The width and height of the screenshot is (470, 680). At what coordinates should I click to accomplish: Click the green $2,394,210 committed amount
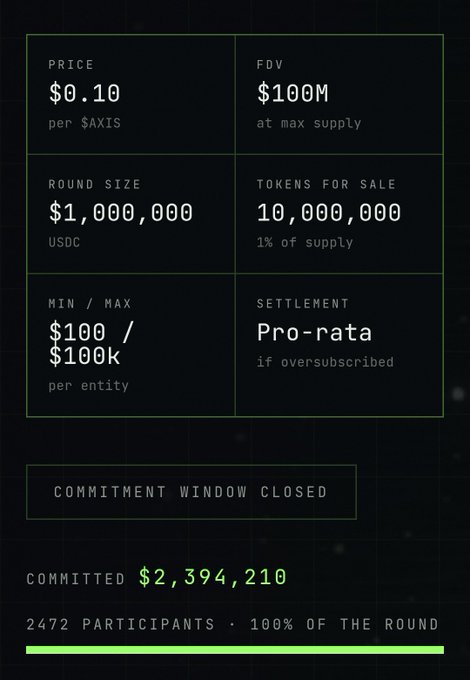pos(212,577)
